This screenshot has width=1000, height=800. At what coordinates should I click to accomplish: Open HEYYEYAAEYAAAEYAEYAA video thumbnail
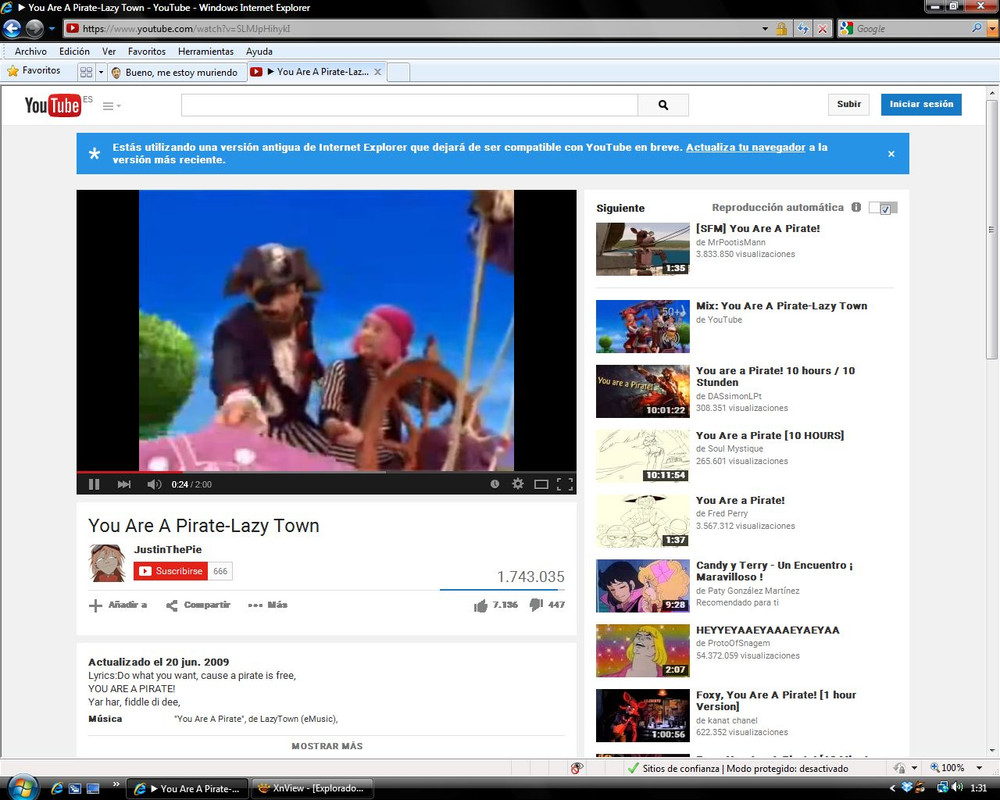point(643,650)
